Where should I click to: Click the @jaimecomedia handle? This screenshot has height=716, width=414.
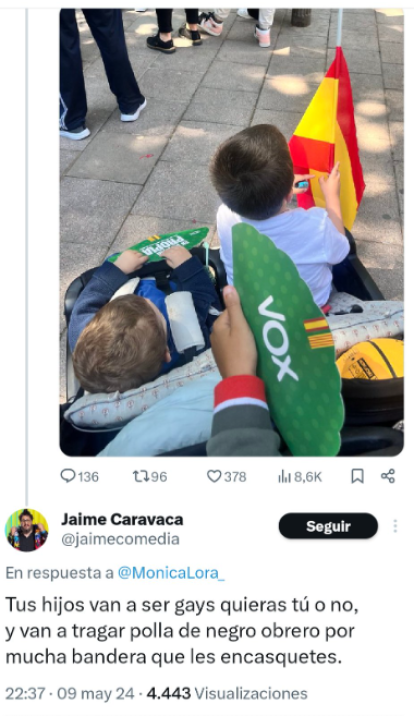120,539
